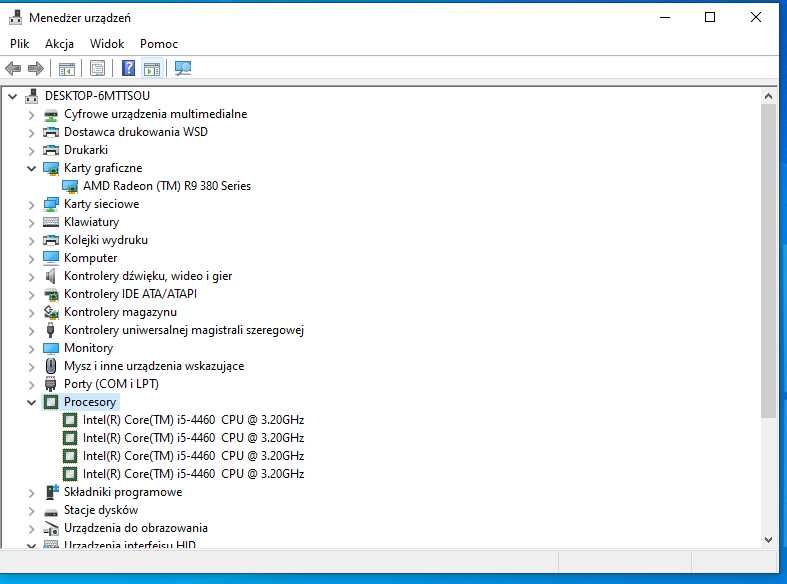Click the speaker icon for Kontrolery dźwięku
The width and height of the screenshot is (787, 584).
pos(51,276)
